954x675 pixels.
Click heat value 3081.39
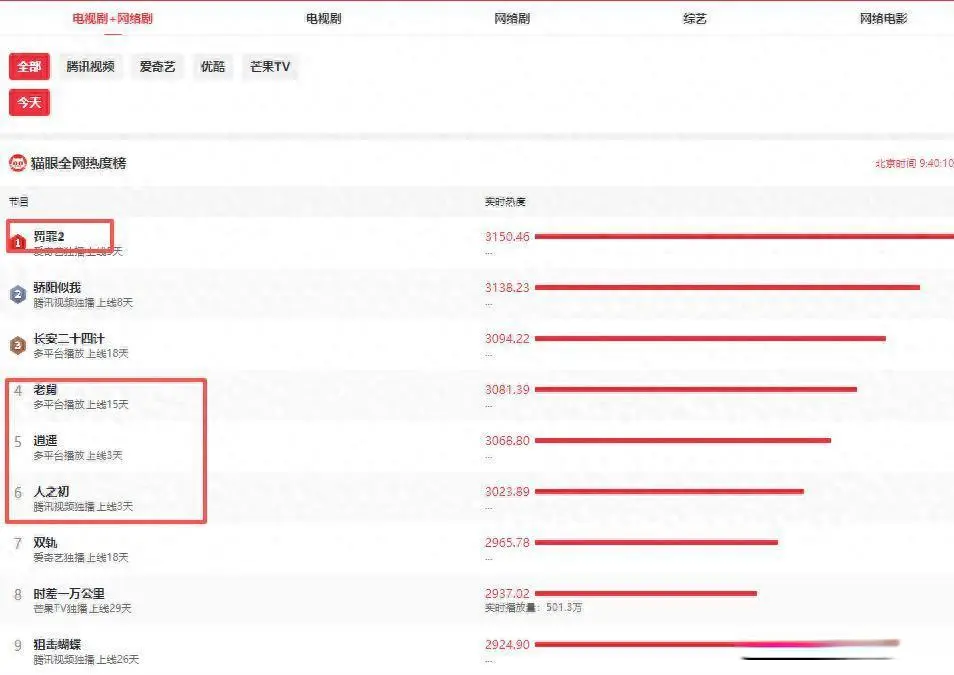pos(507,390)
